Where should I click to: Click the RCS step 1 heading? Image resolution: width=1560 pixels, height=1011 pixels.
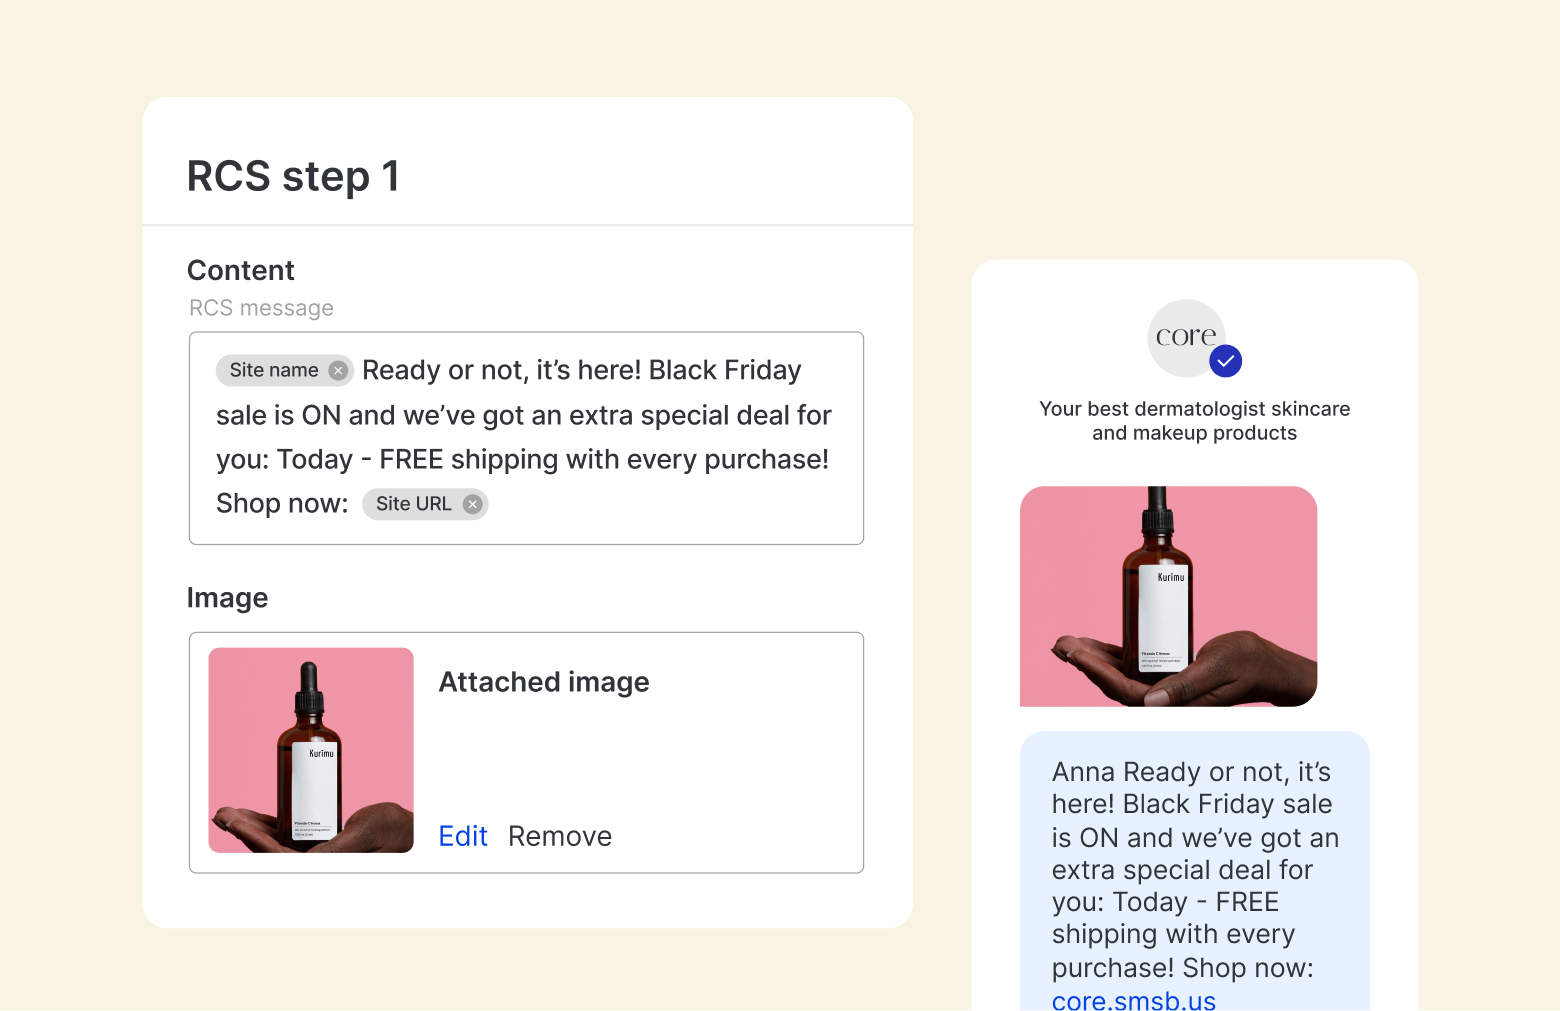(293, 176)
